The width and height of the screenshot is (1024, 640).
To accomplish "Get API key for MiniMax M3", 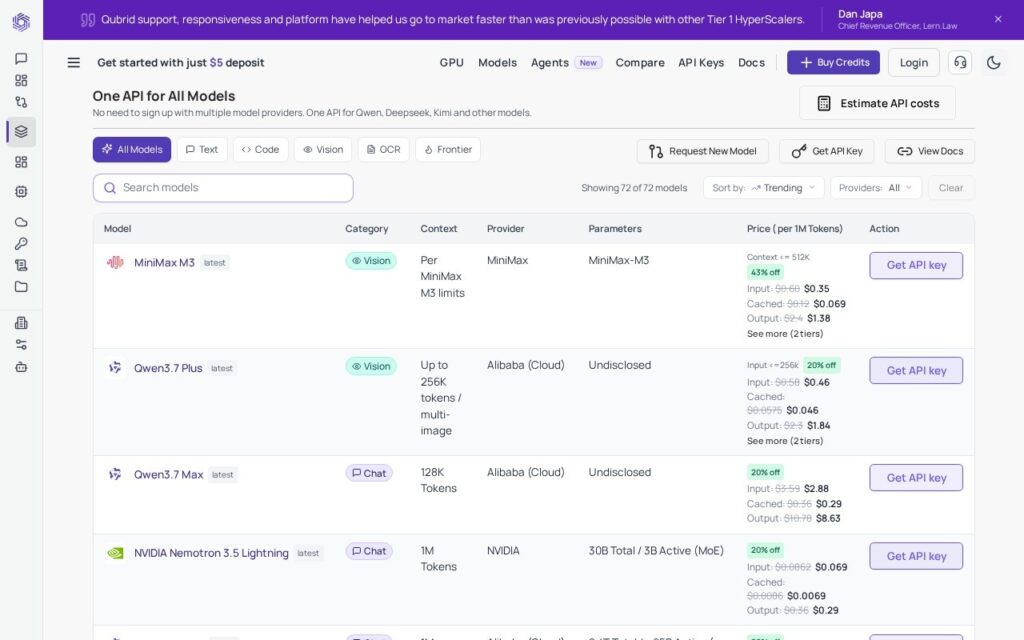I will [x=916, y=265].
